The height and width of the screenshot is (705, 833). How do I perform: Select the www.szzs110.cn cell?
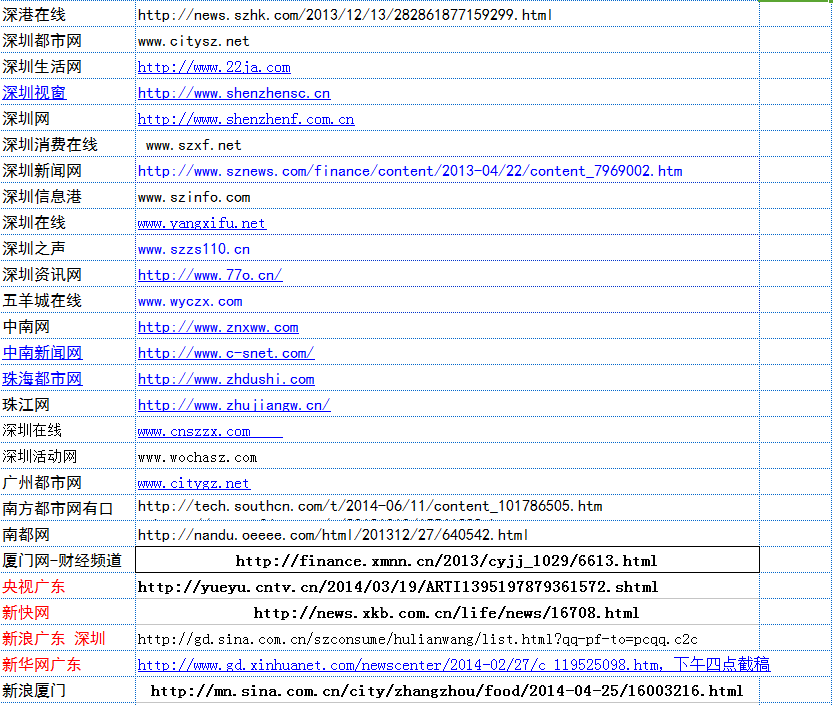[447, 249]
